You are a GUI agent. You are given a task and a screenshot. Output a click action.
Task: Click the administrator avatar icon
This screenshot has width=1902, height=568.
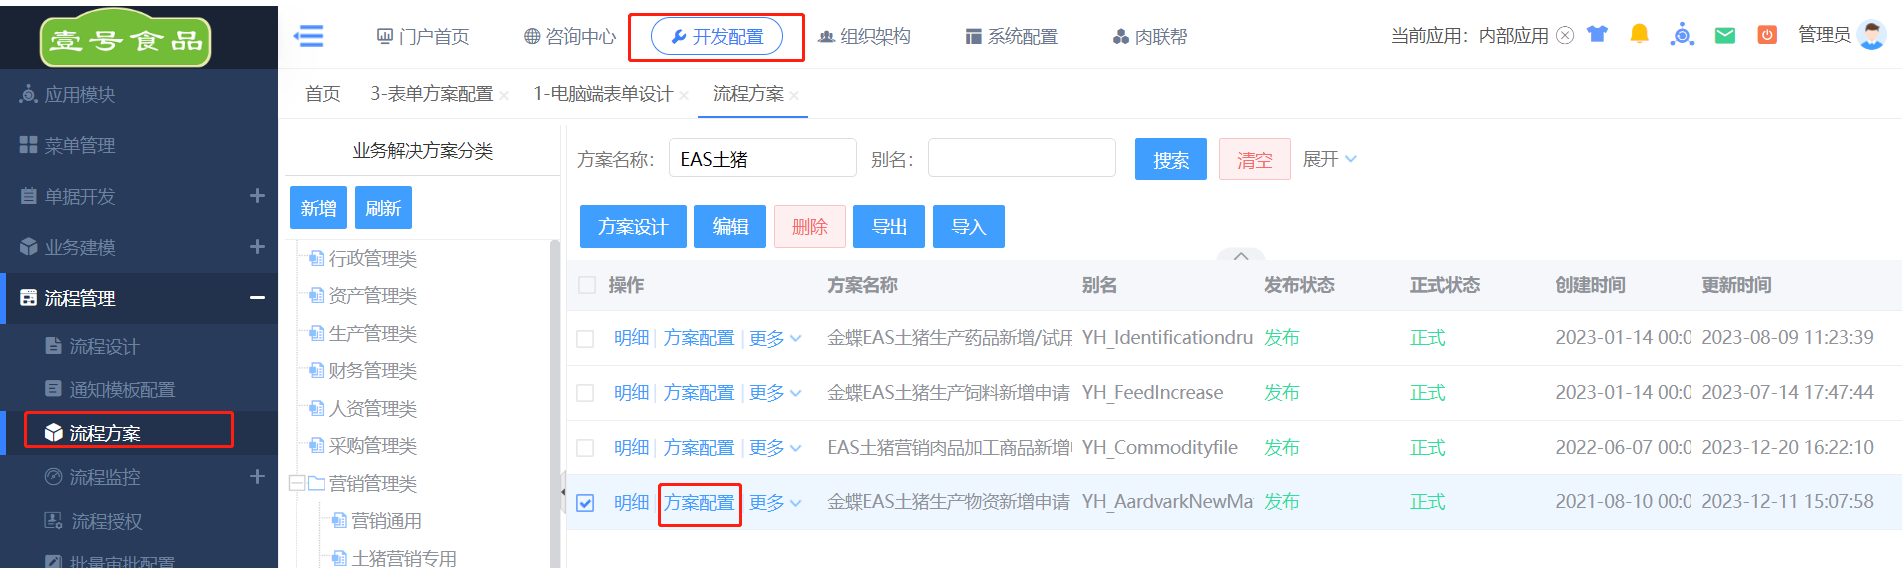1871,35
